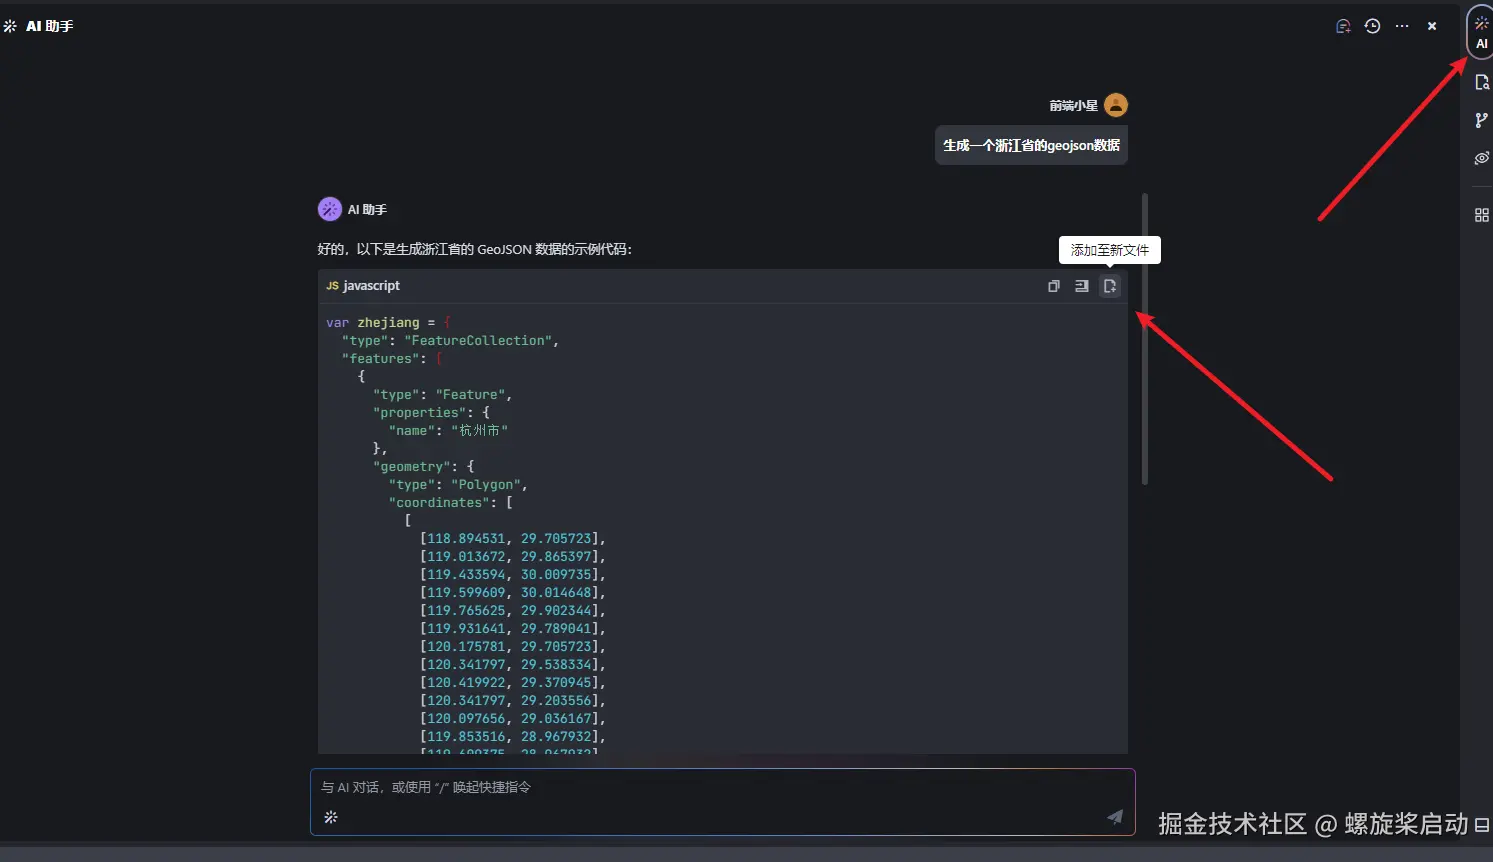
Task: Open the file search sidebar icon
Action: coord(1482,82)
